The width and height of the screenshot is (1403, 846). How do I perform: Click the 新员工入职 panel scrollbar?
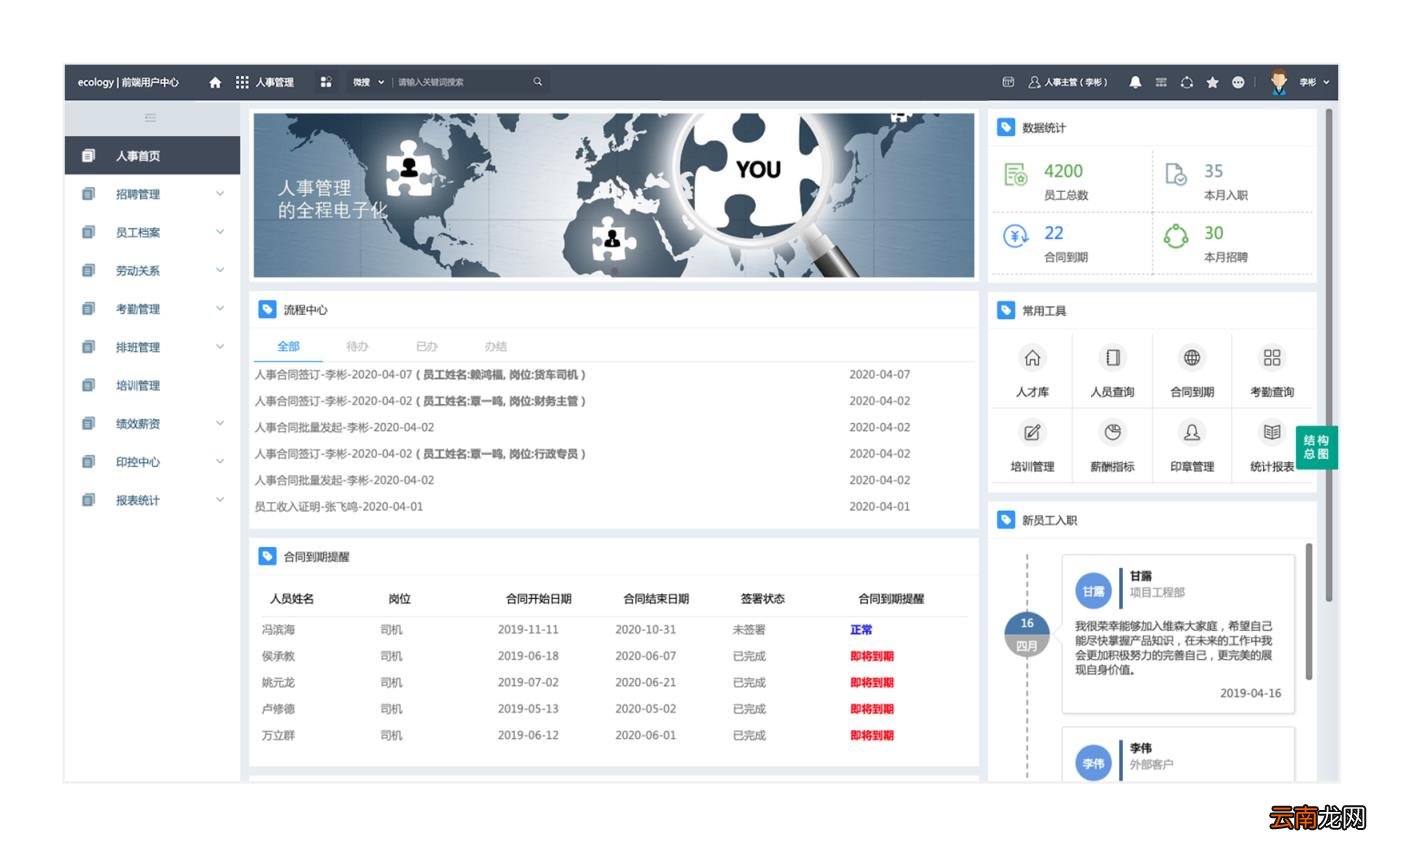tap(1308, 611)
